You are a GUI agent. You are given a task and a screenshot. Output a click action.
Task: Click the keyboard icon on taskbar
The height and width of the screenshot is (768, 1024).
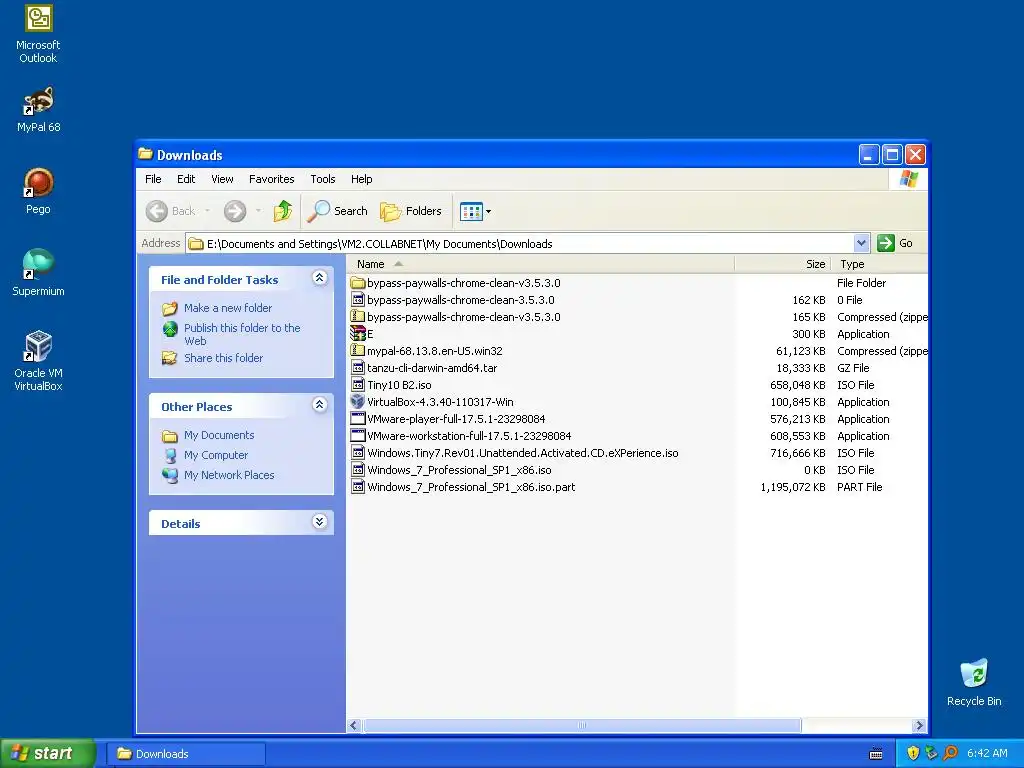tap(876, 754)
